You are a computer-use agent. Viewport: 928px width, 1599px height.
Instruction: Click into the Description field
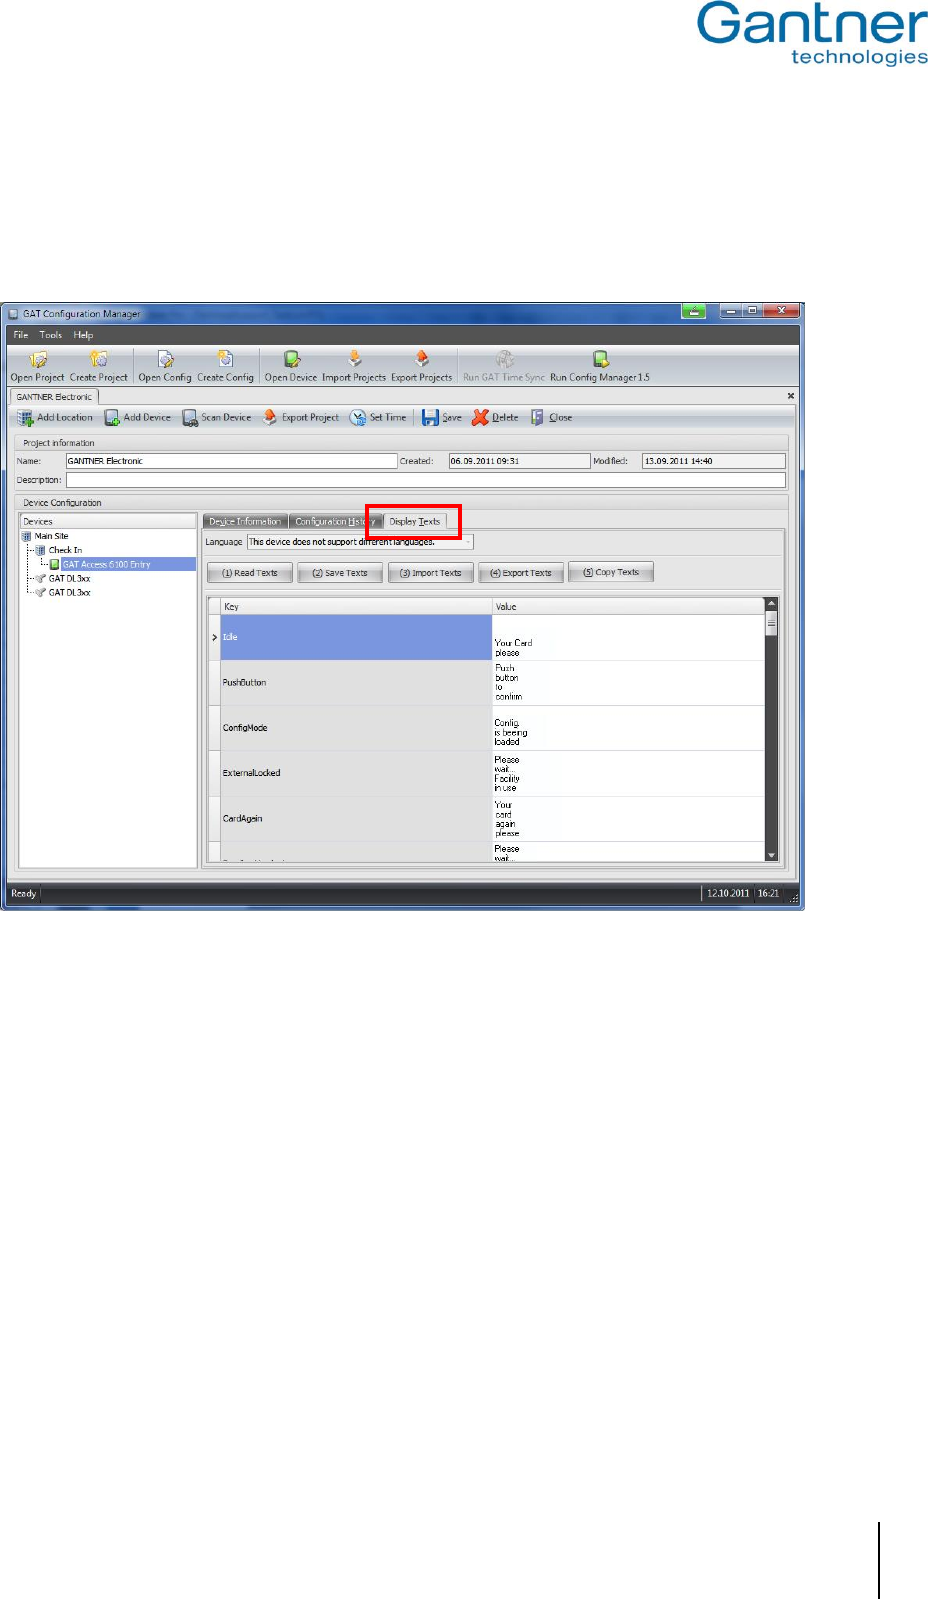click(x=425, y=480)
